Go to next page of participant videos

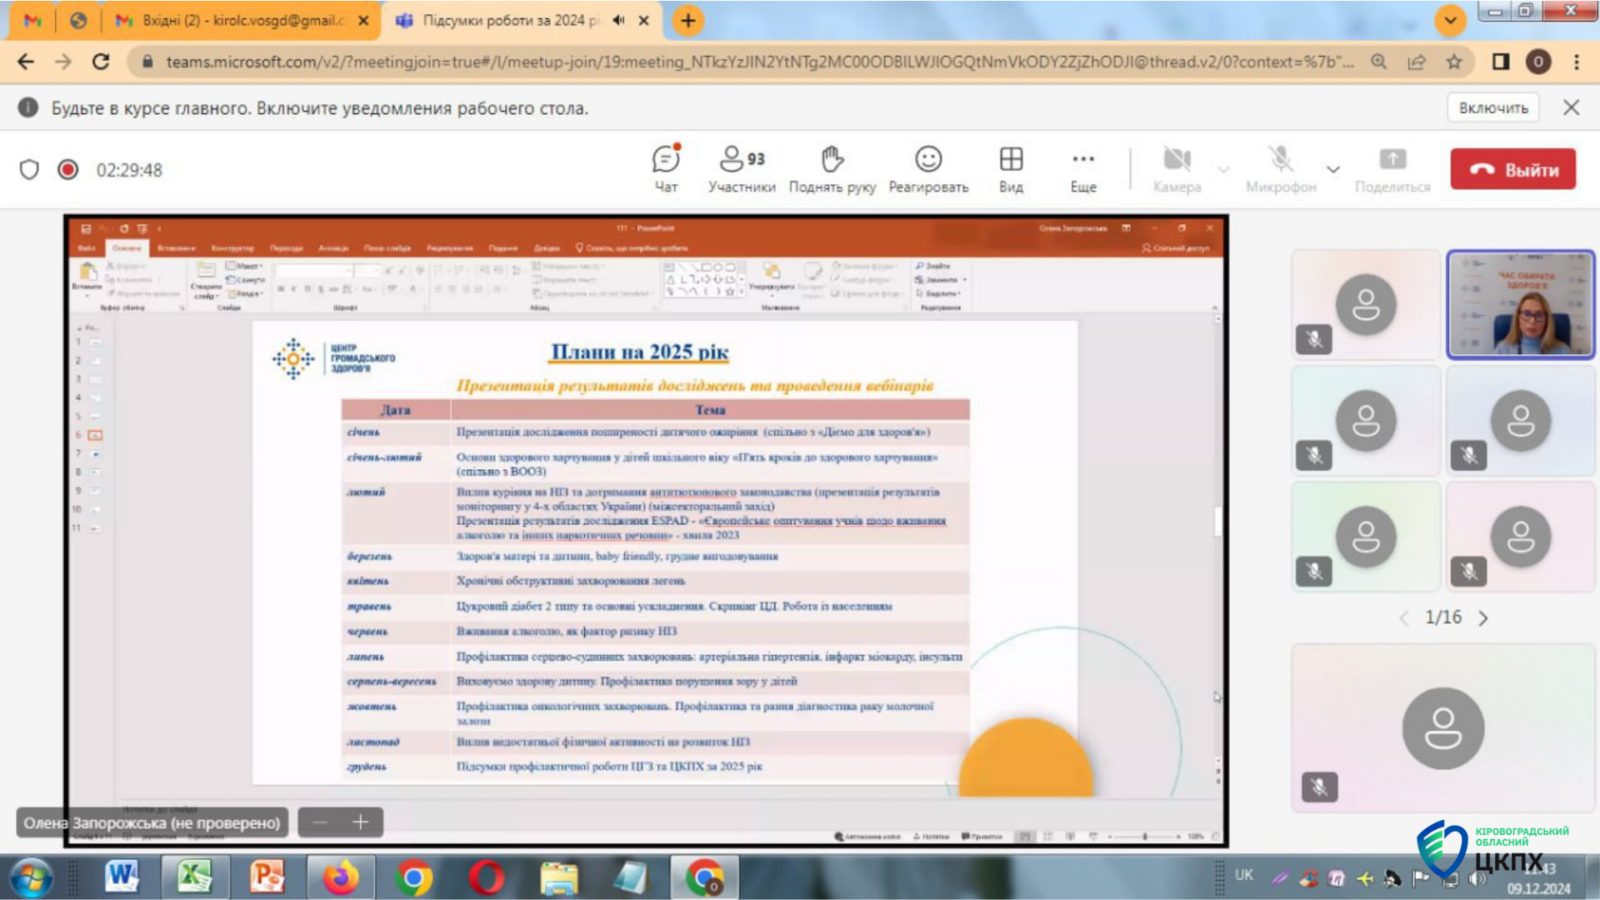tap(1483, 618)
